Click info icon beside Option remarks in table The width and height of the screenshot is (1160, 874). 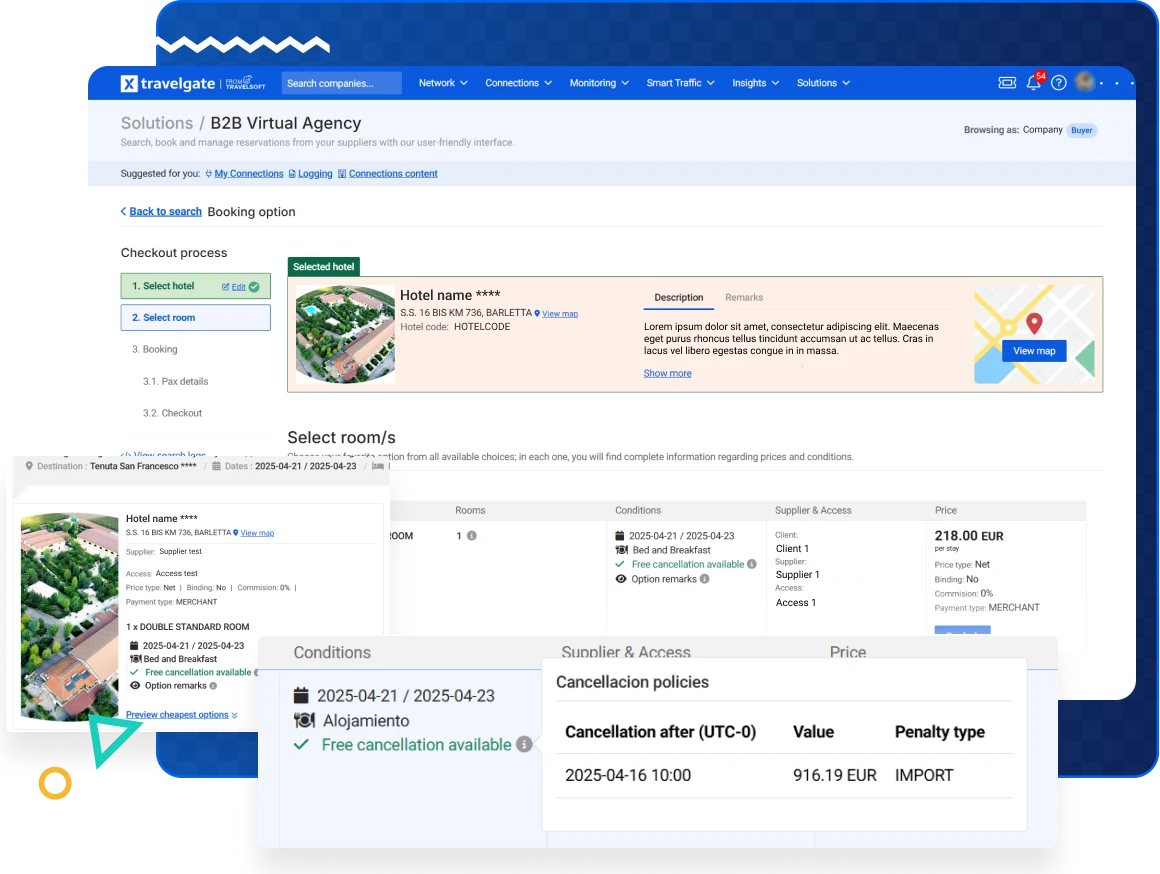(704, 579)
